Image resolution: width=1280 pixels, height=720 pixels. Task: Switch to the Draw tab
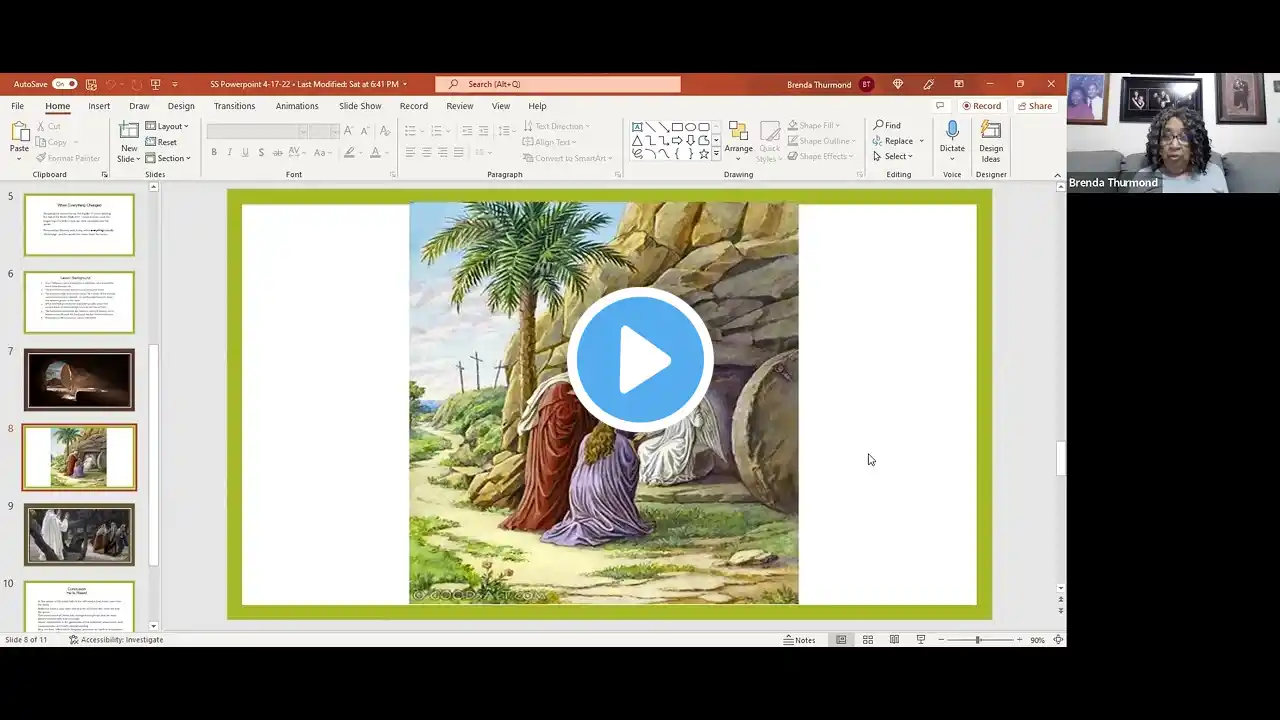pos(139,106)
